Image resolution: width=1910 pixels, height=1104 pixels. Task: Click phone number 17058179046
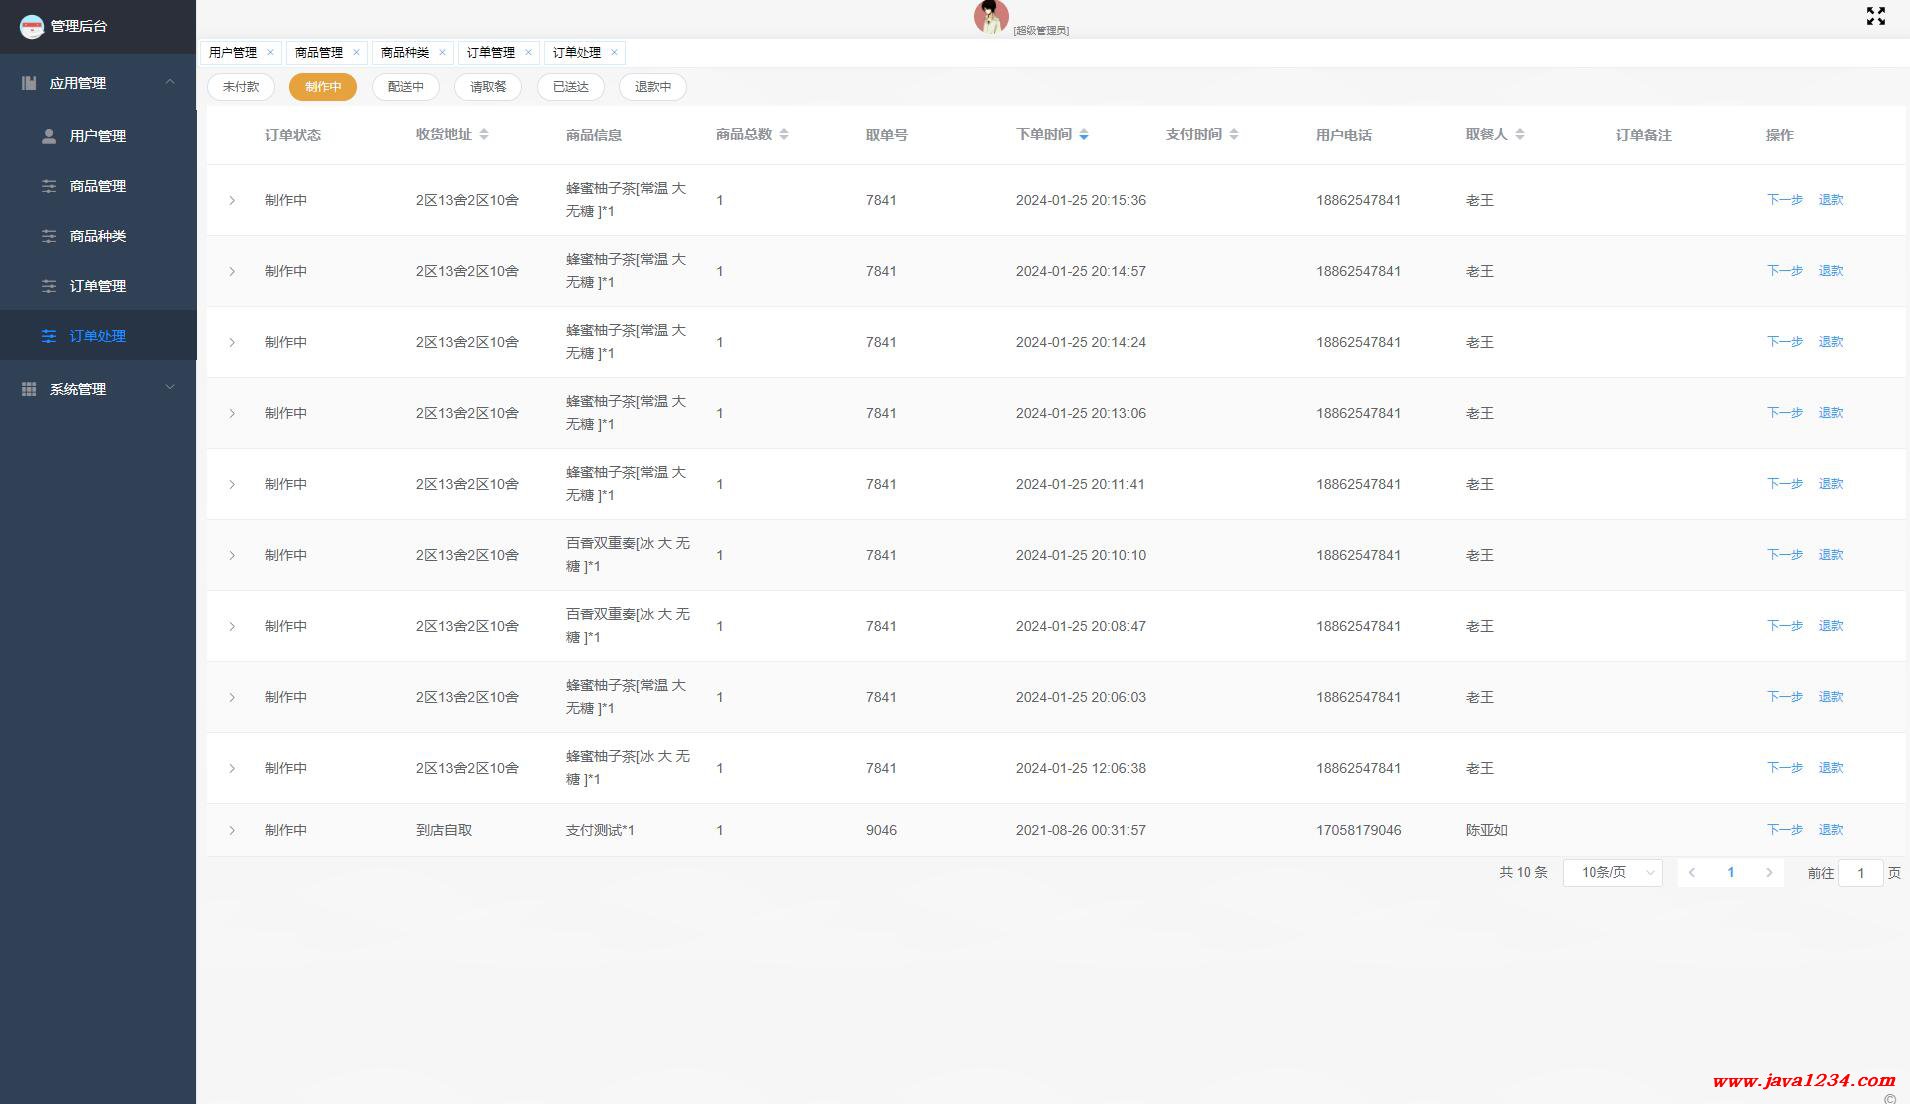1358,831
